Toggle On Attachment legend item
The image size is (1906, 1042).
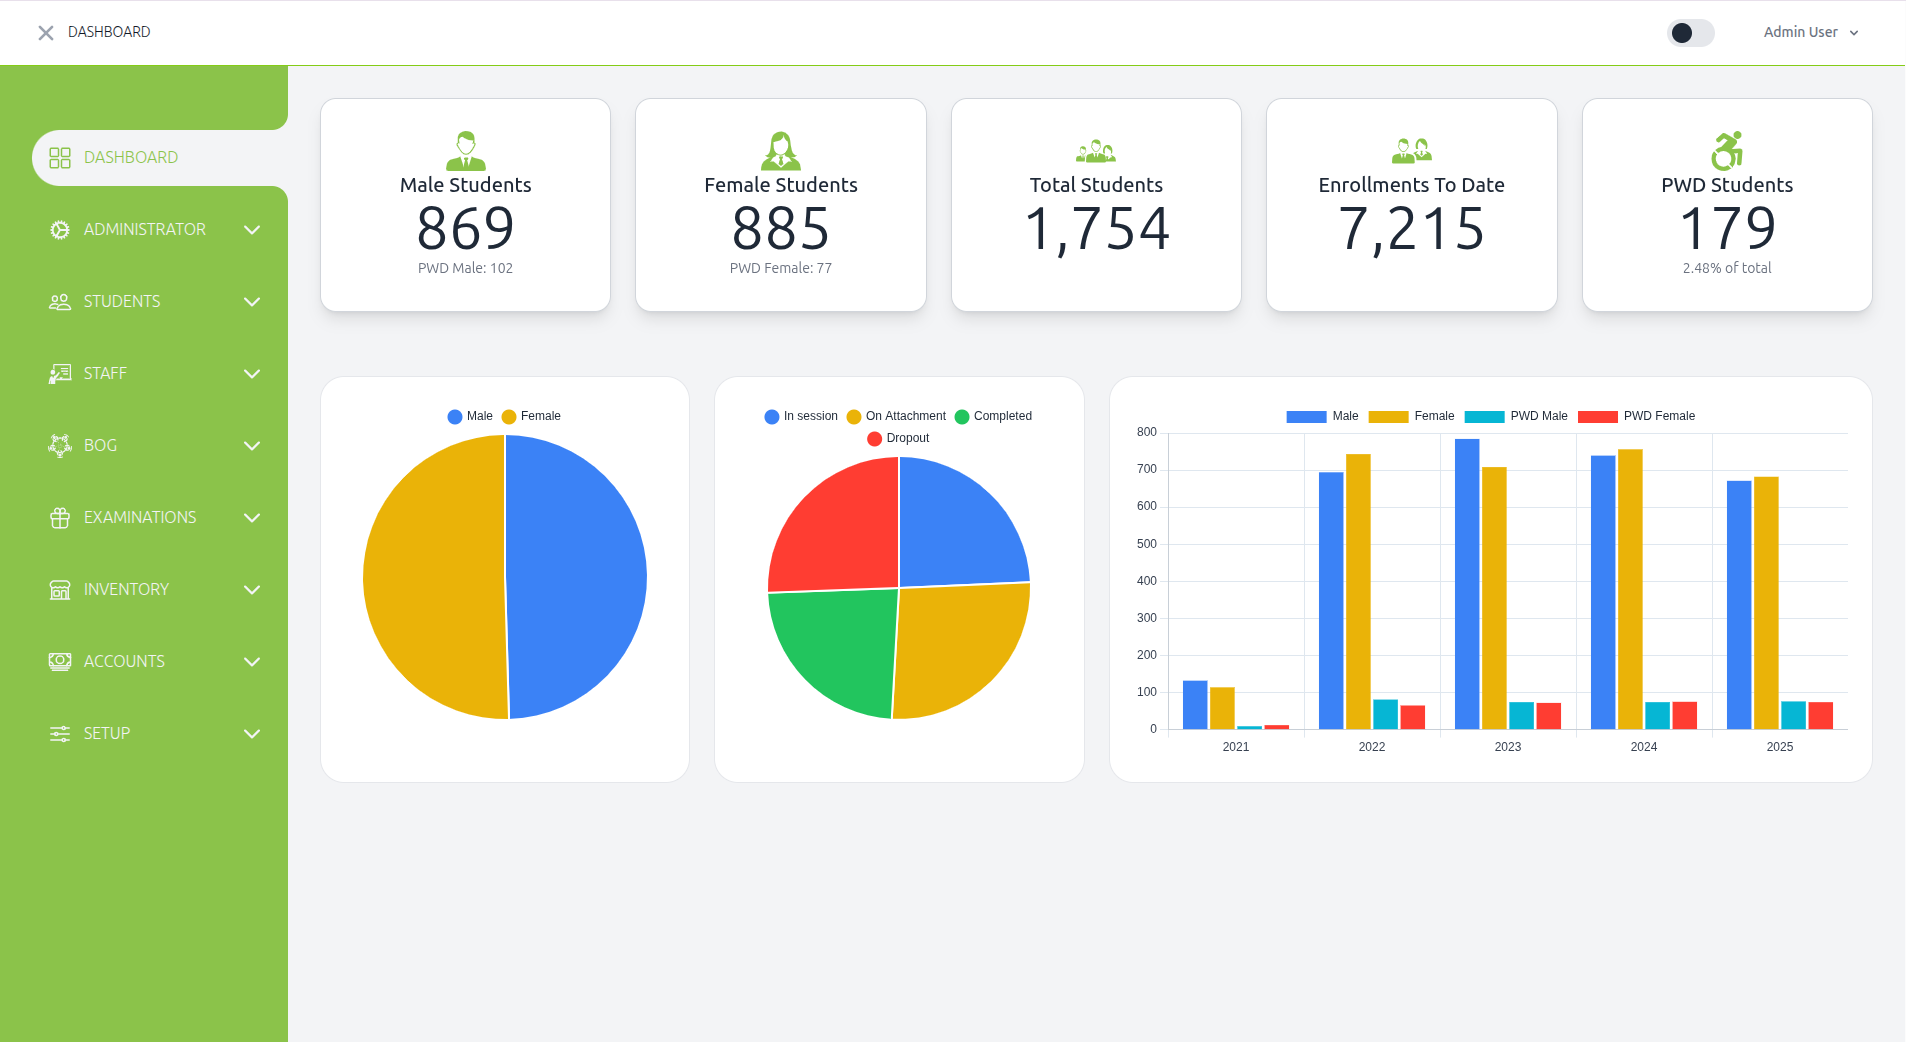click(x=896, y=417)
